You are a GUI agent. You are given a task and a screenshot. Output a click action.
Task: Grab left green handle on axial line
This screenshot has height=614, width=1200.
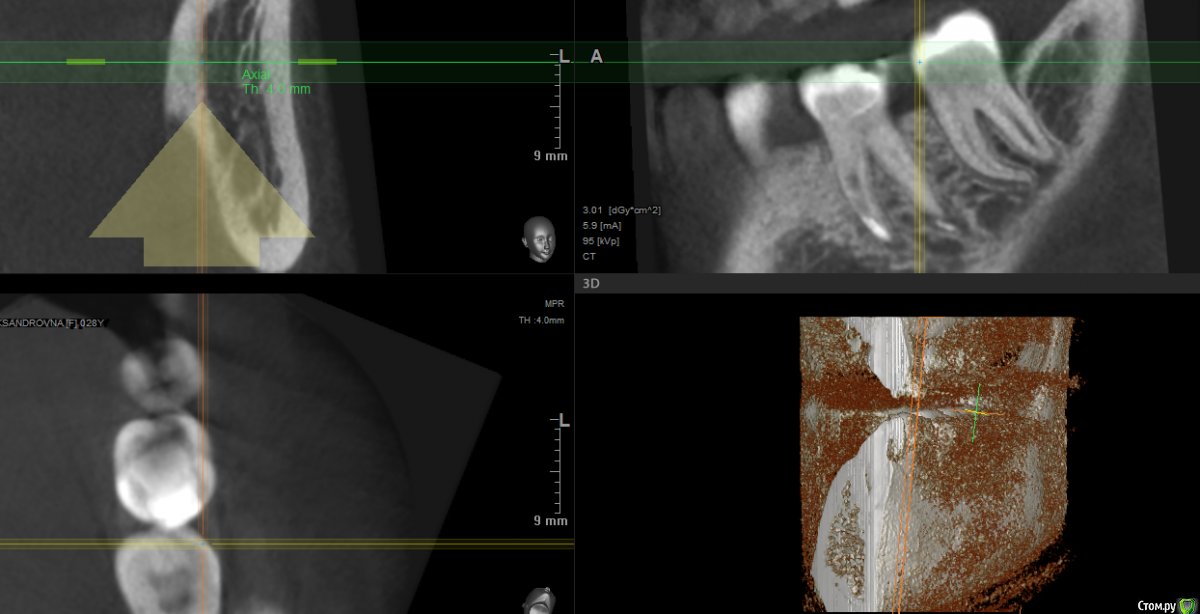pyautogui.click(x=85, y=62)
